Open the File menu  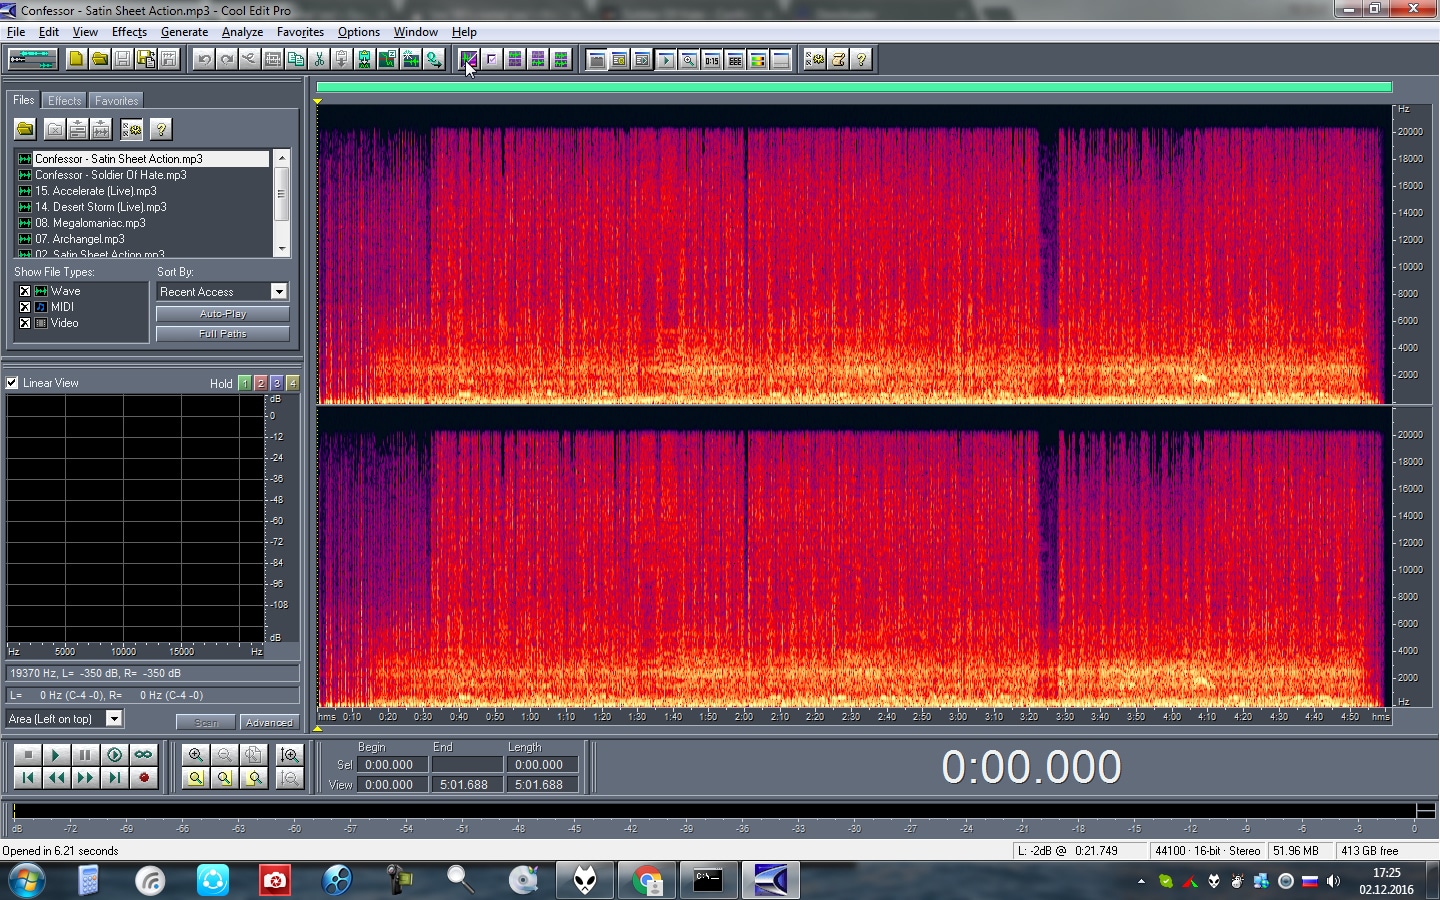click(x=16, y=32)
